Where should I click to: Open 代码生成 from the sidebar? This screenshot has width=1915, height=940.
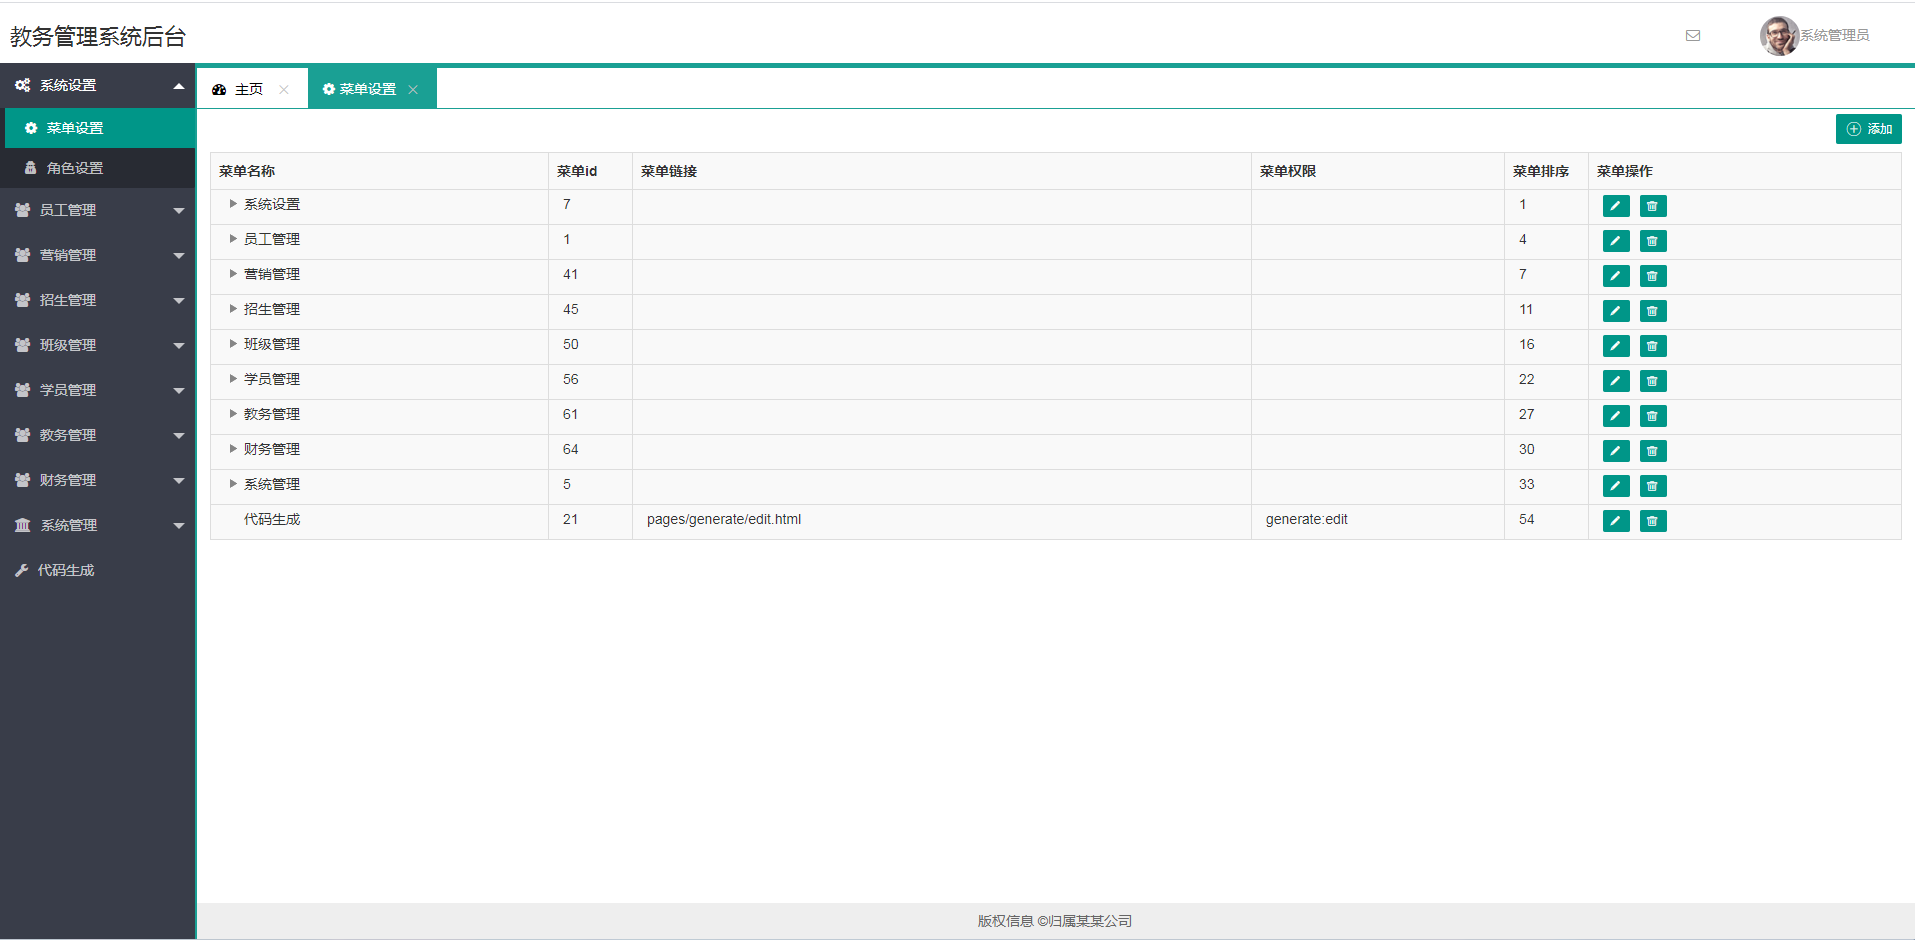(66, 570)
